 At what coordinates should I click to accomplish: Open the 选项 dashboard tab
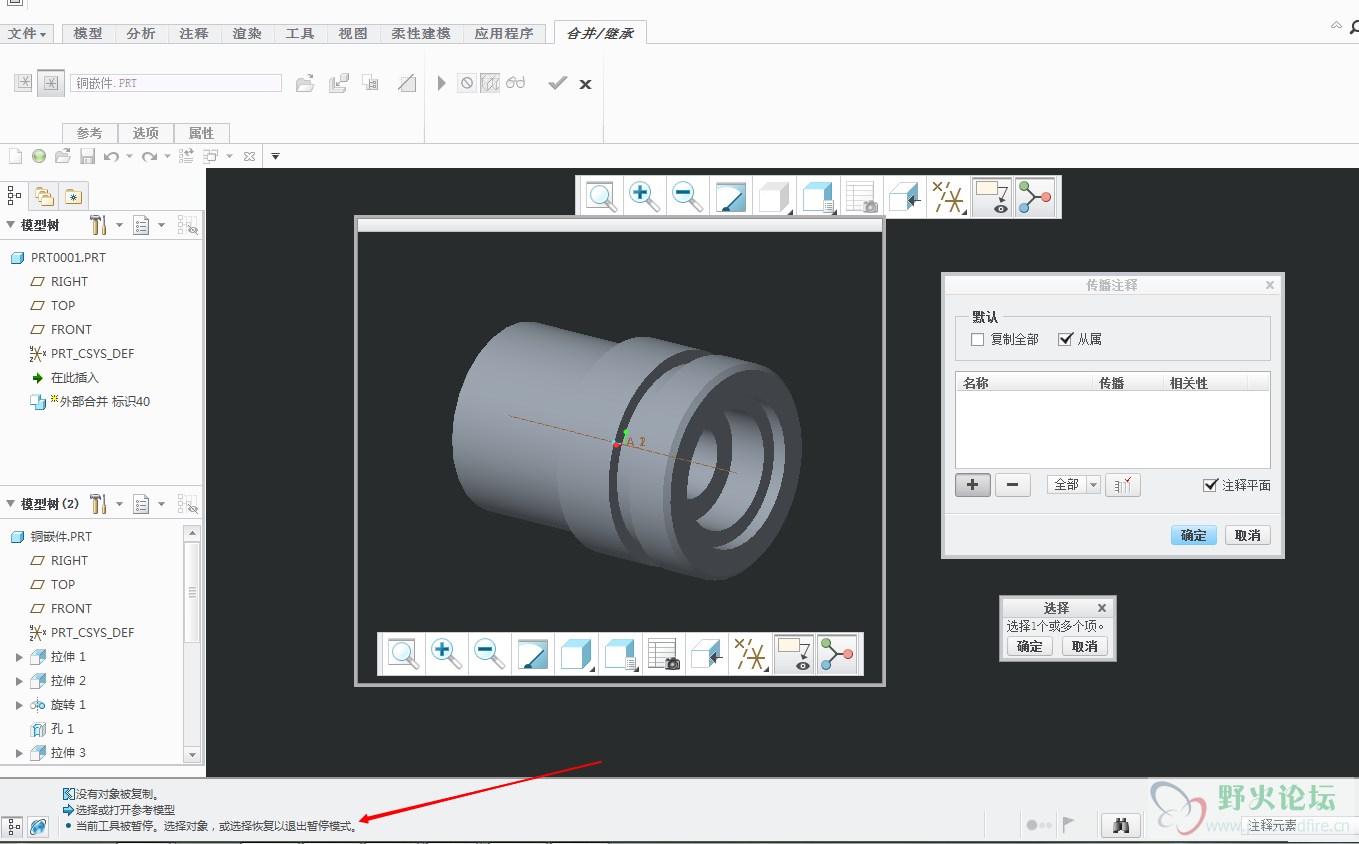(x=146, y=133)
